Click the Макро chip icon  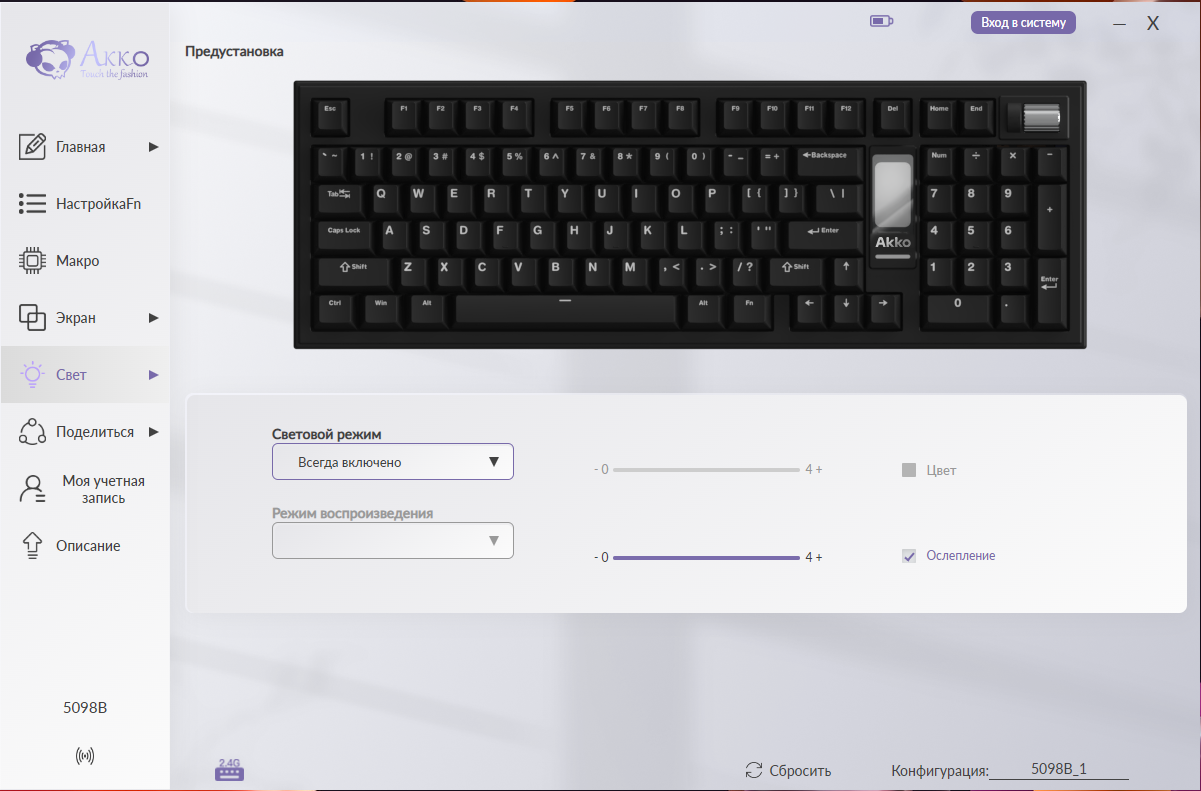[33, 261]
